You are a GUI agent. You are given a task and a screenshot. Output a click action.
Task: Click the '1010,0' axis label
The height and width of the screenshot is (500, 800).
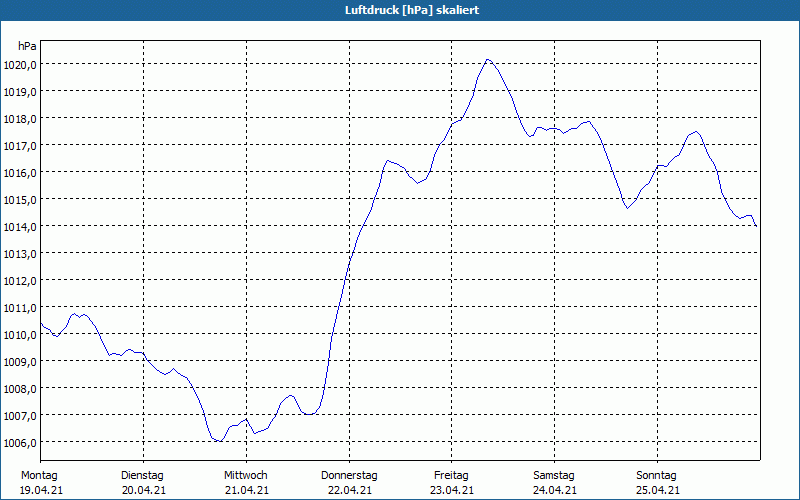point(20,335)
